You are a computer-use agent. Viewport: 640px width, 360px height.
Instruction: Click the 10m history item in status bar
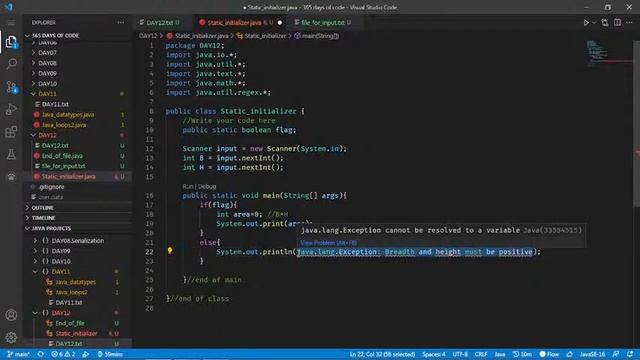point(522,354)
